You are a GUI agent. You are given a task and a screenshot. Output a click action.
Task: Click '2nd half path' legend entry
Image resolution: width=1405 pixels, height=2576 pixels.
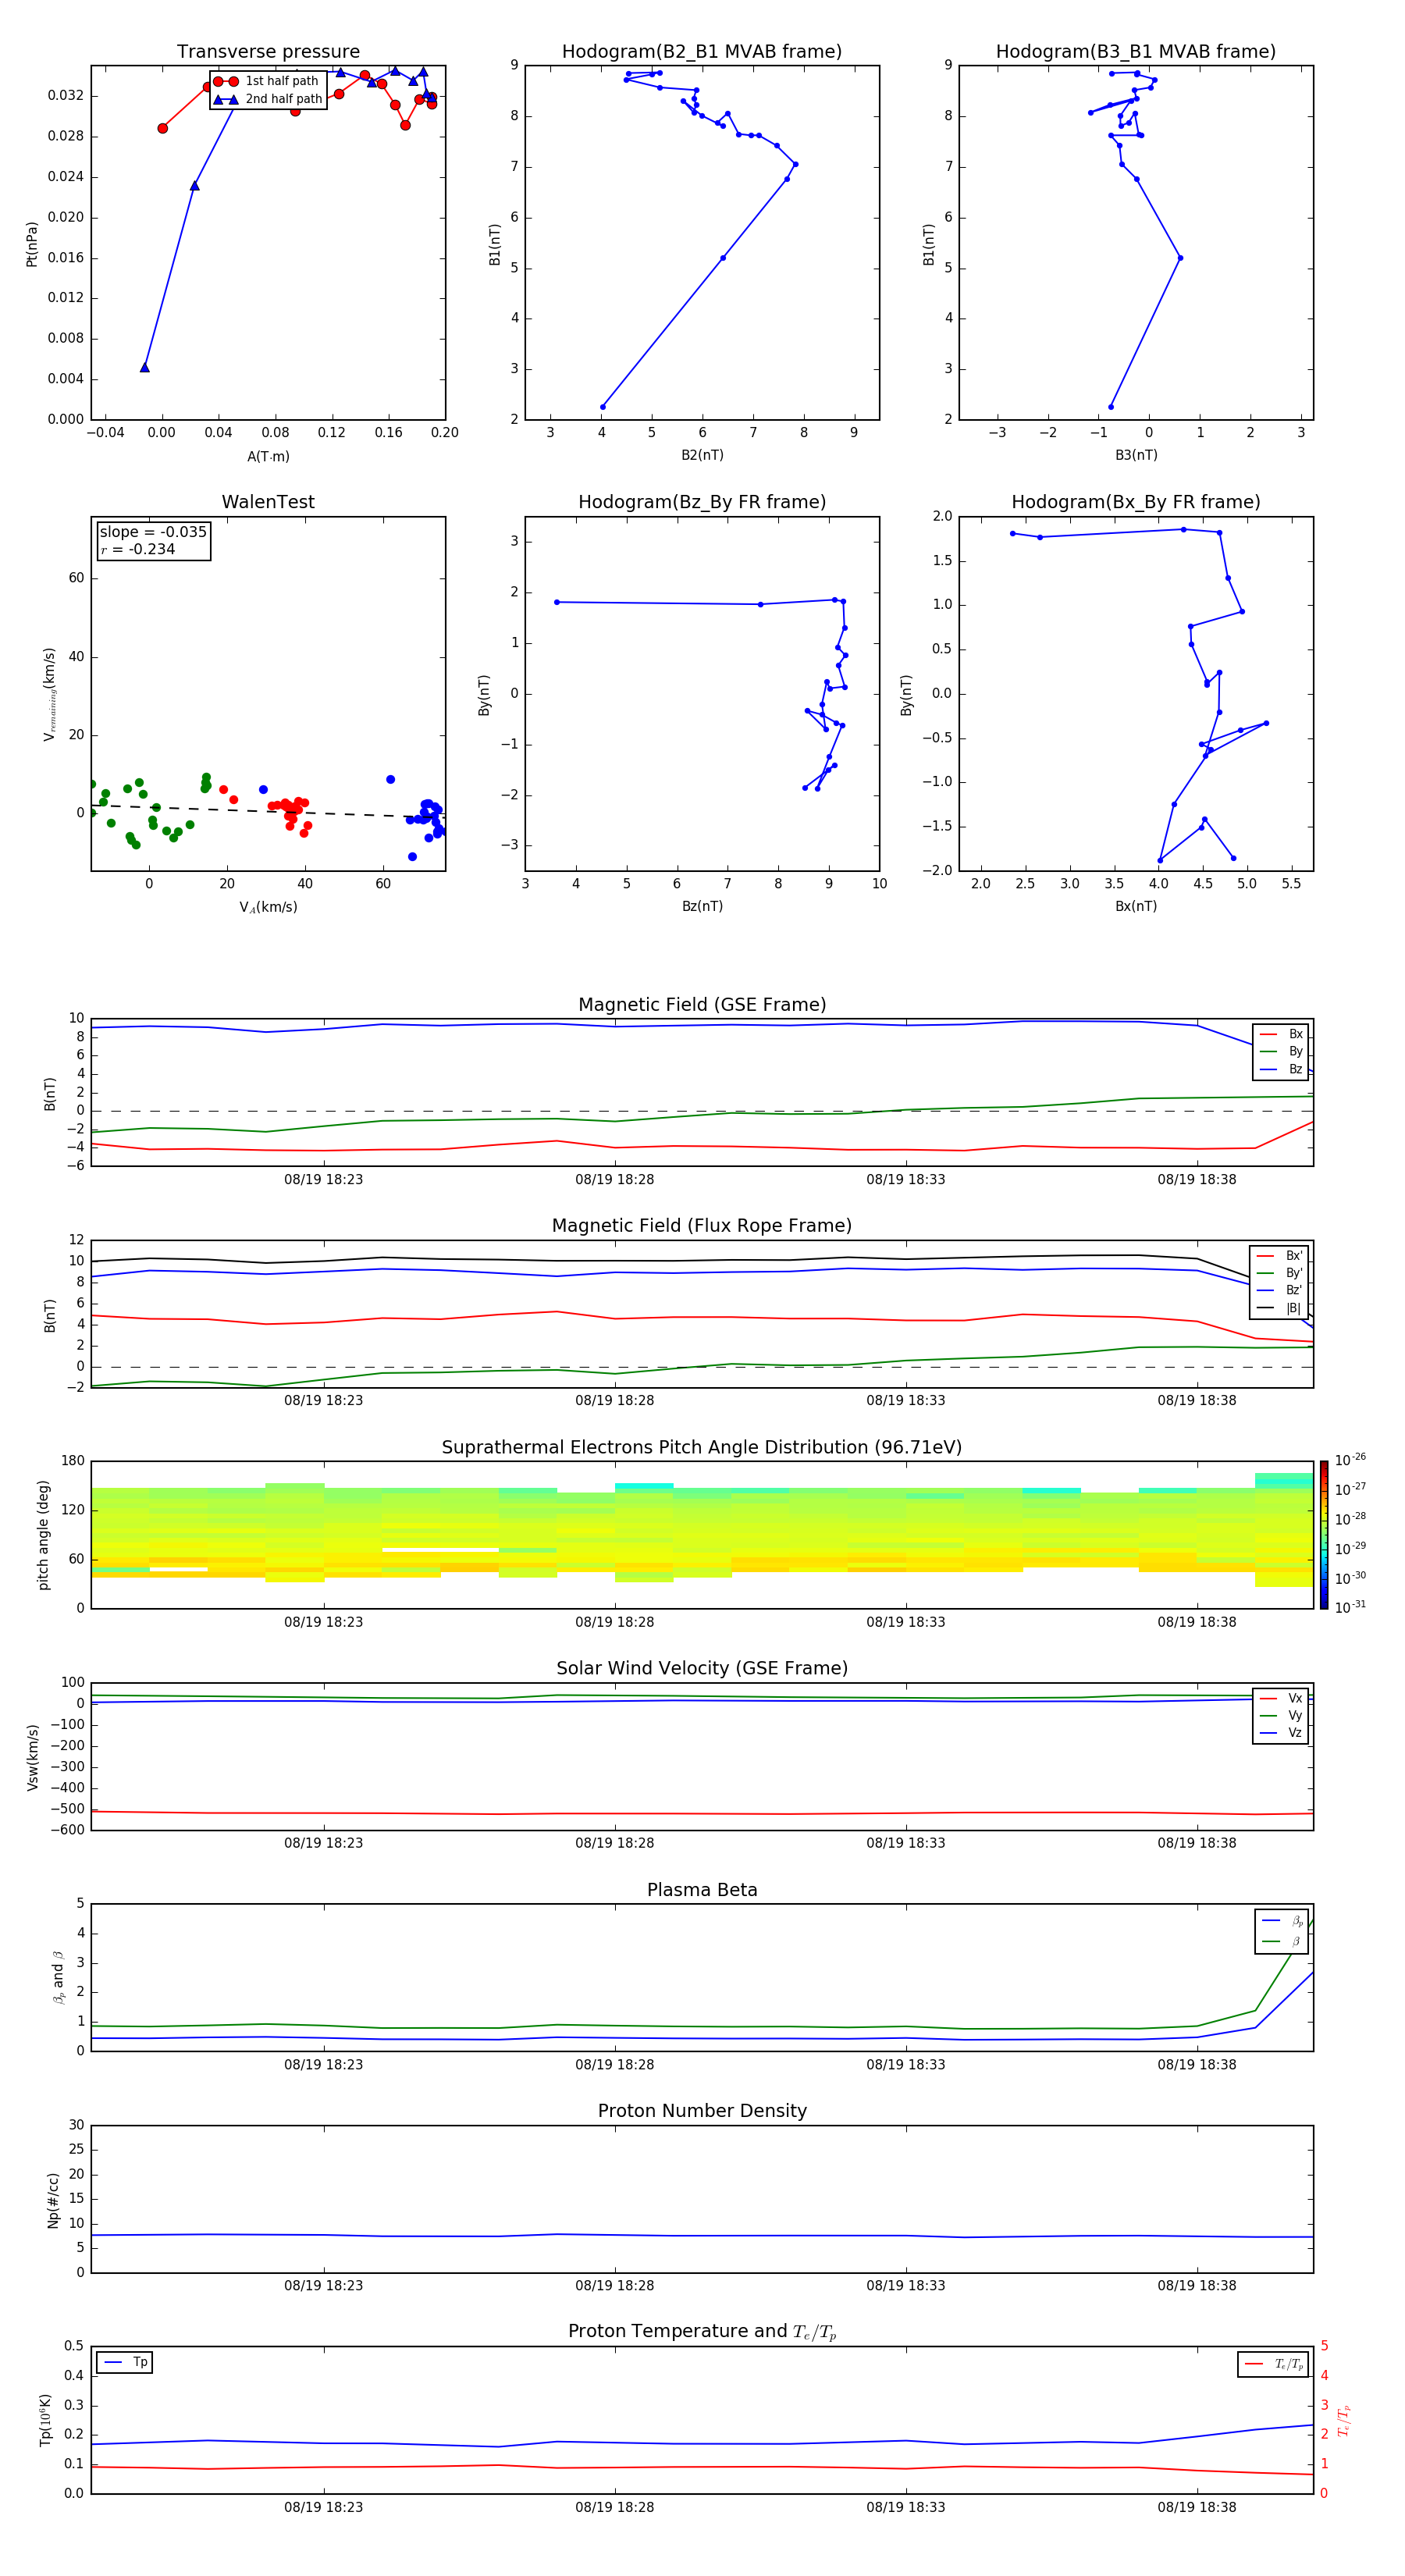tap(267, 99)
